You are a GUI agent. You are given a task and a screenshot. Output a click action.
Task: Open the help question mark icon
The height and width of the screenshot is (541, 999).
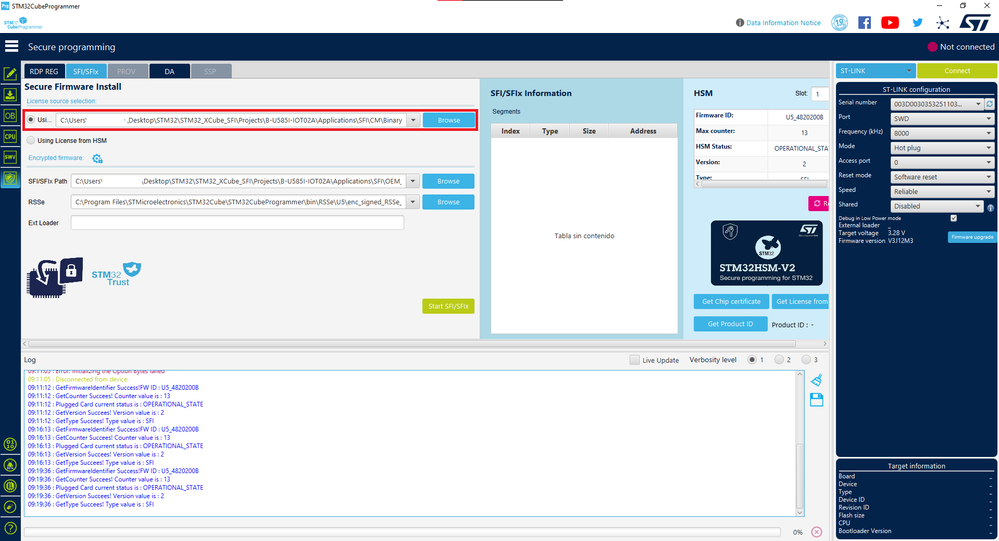click(10, 528)
